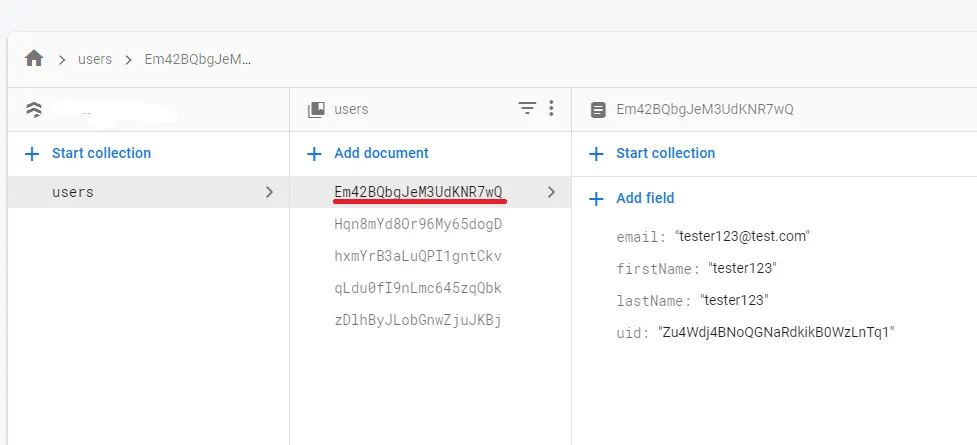Click the document icon beside Em42BQbgJeM3UdKNR7wQ header
Image resolution: width=977 pixels, height=445 pixels.
[598, 110]
